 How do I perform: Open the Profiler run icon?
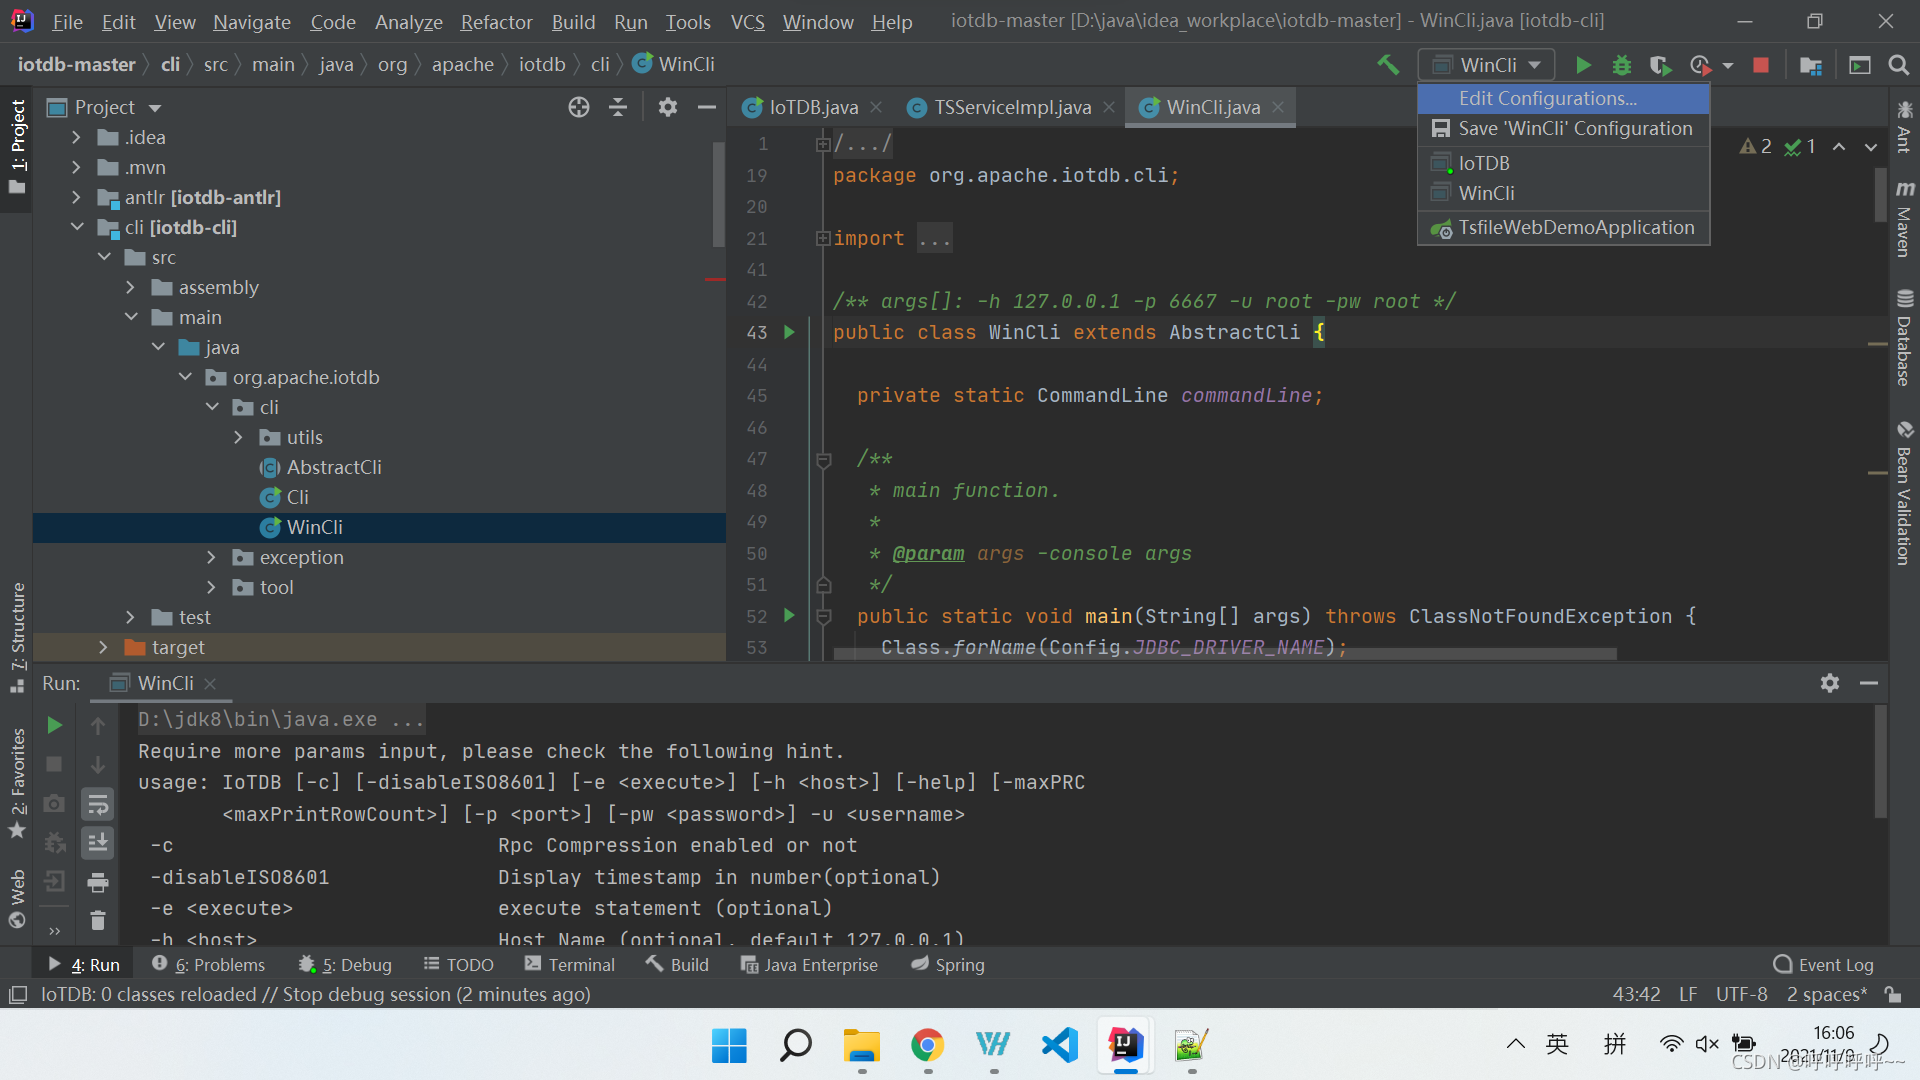(1700, 65)
